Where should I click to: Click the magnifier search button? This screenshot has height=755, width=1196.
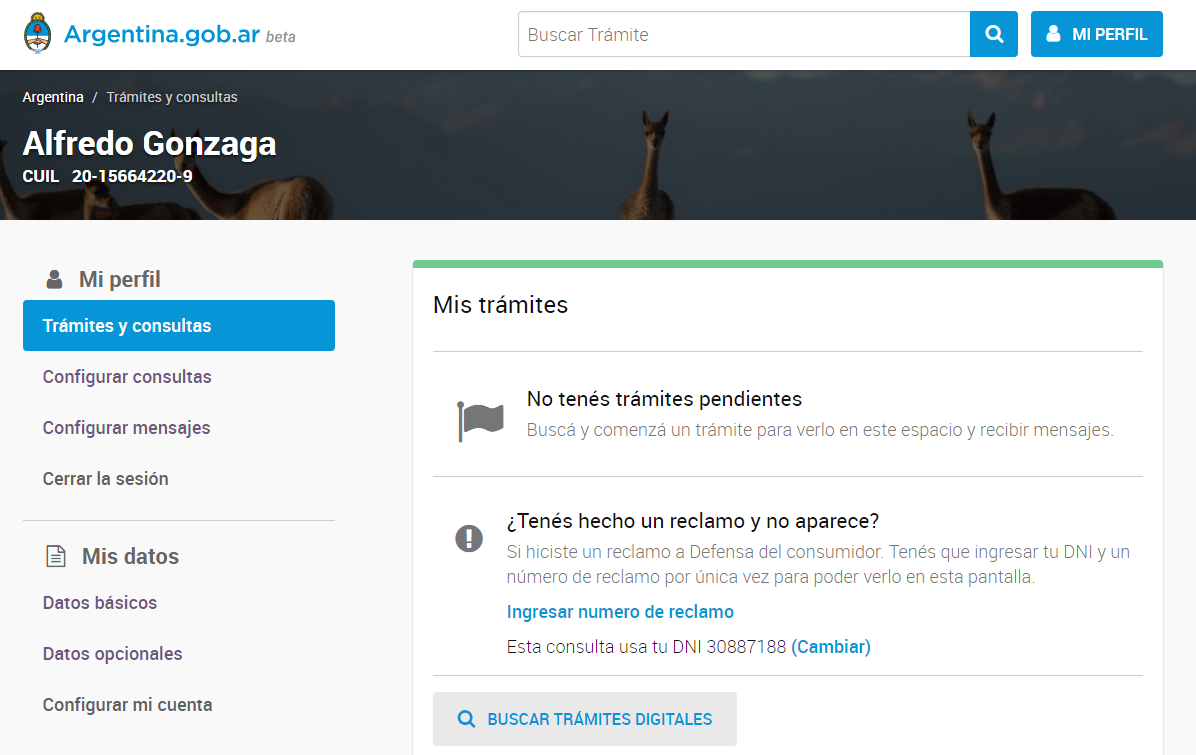point(993,34)
